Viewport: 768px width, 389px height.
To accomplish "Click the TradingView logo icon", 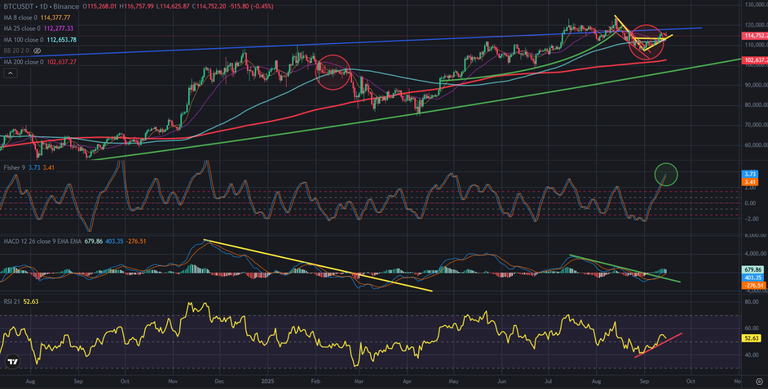I will [13, 363].
